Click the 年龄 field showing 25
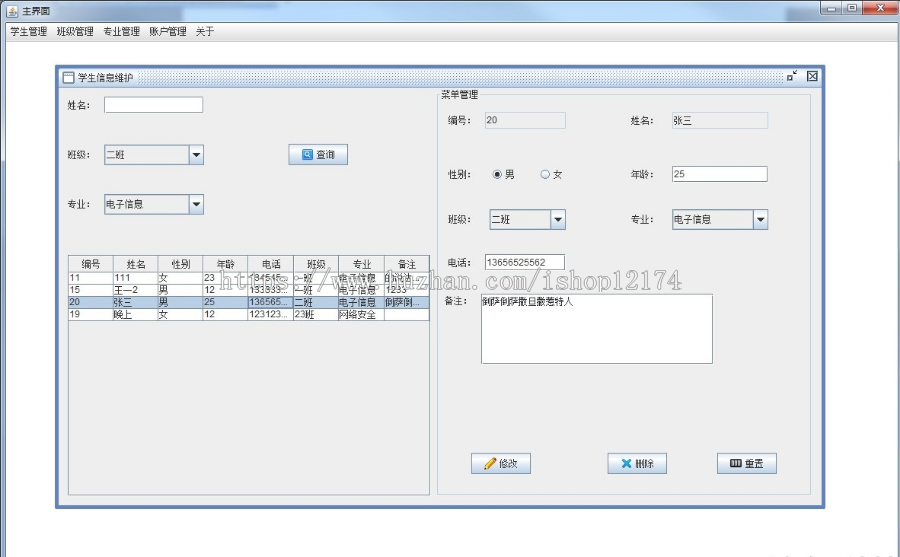Viewport: 900px width, 557px height. pos(720,174)
